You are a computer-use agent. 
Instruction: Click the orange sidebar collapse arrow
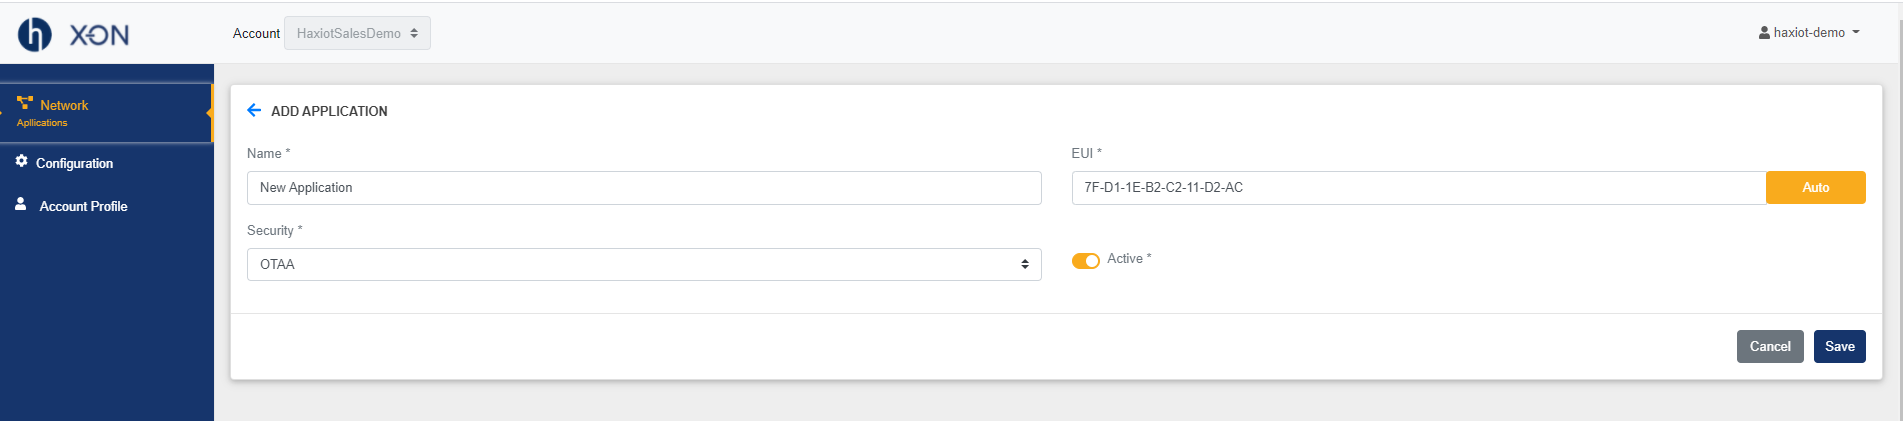click(x=209, y=113)
